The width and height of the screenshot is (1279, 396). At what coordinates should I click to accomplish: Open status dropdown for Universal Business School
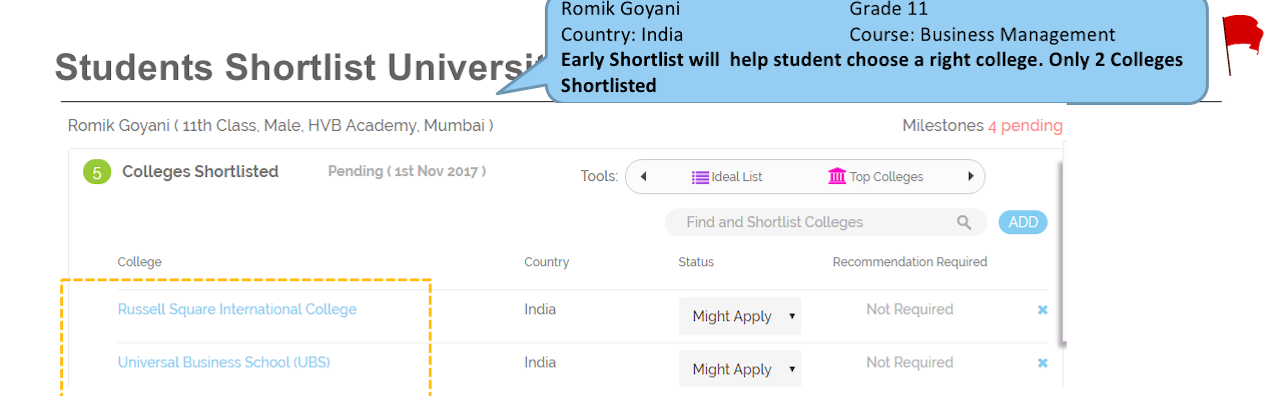click(x=740, y=369)
